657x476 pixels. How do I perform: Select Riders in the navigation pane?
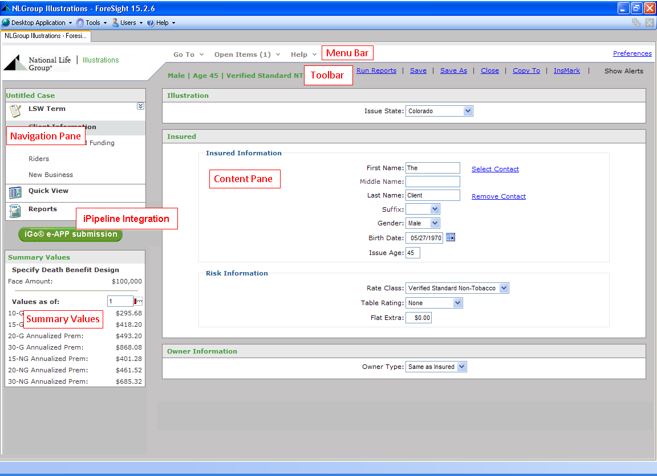tap(39, 159)
